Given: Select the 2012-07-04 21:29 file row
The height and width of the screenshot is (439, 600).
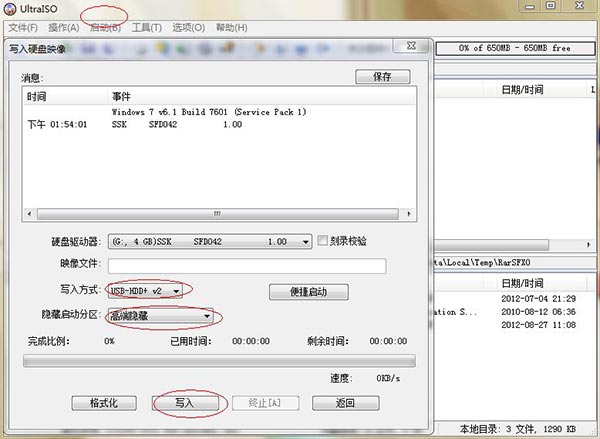Looking at the screenshot, I should point(538,299).
